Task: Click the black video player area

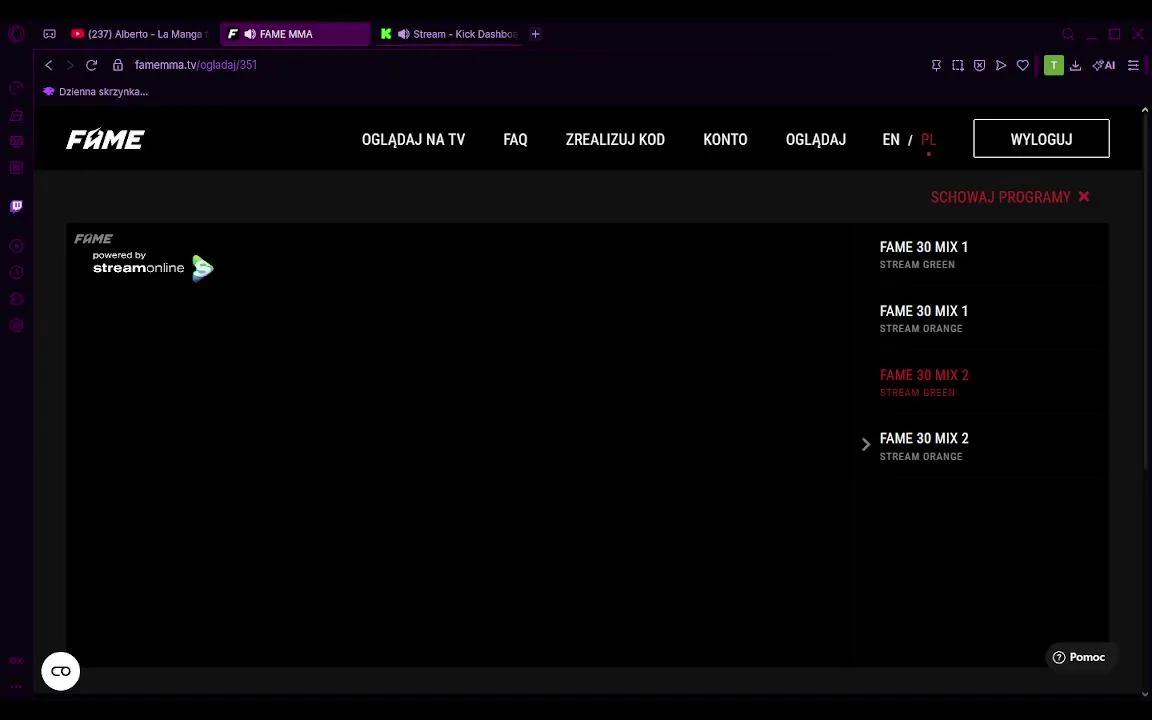Action: pos(460,445)
